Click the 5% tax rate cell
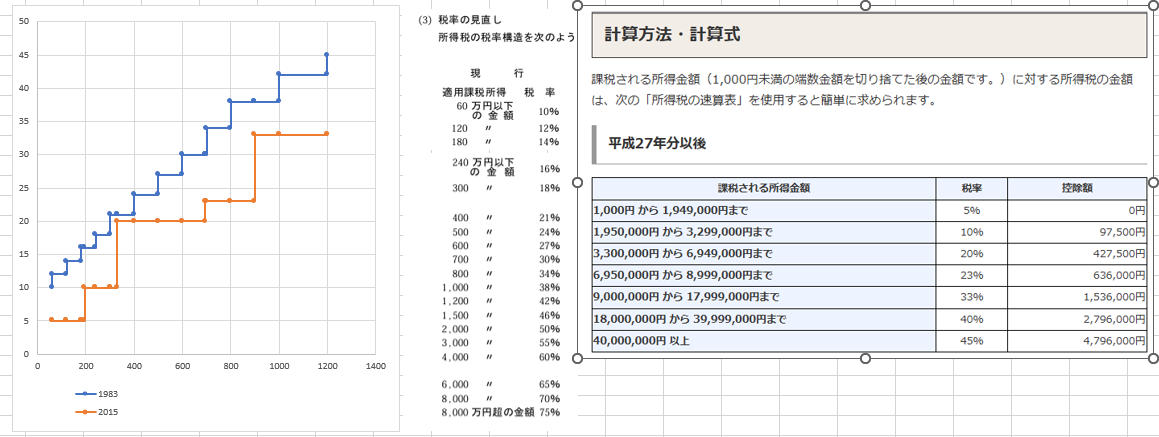Image resolution: width=1159 pixels, height=437 pixels. pyautogui.click(x=971, y=210)
